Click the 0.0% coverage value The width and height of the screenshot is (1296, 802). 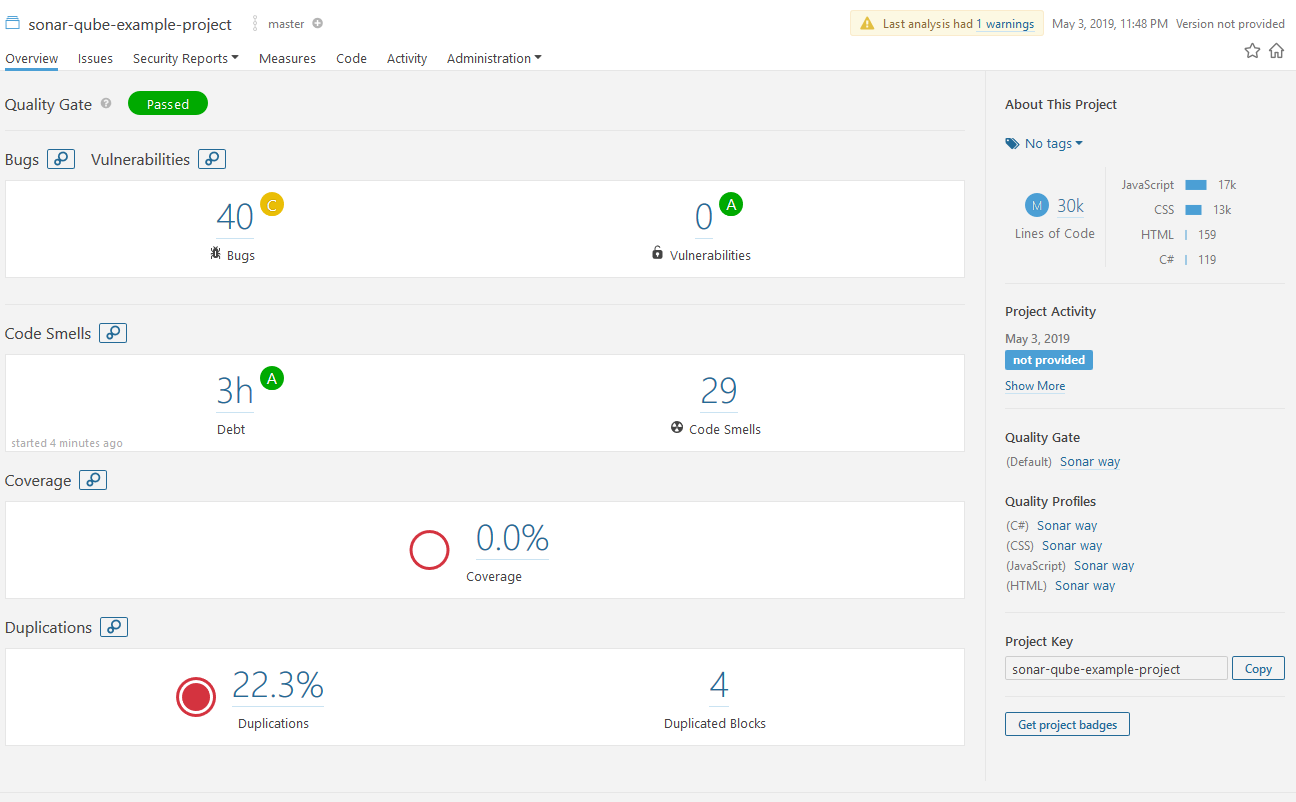(512, 539)
